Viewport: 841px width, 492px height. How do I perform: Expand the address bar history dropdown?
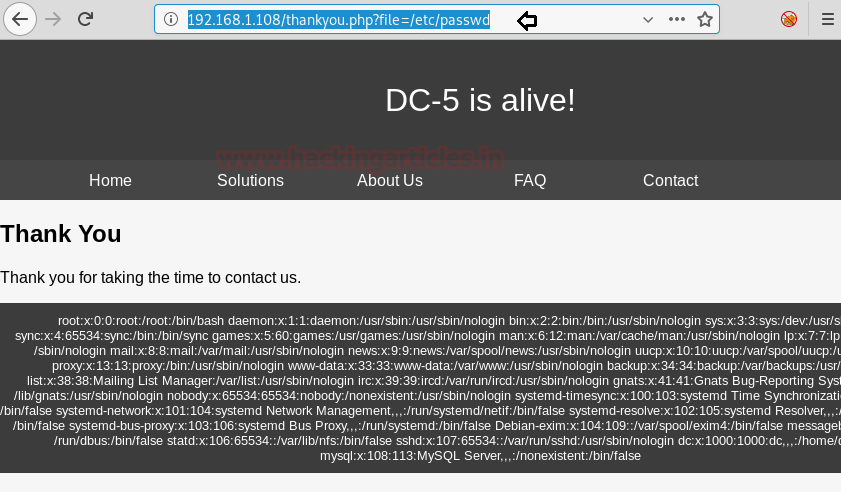tap(648, 20)
